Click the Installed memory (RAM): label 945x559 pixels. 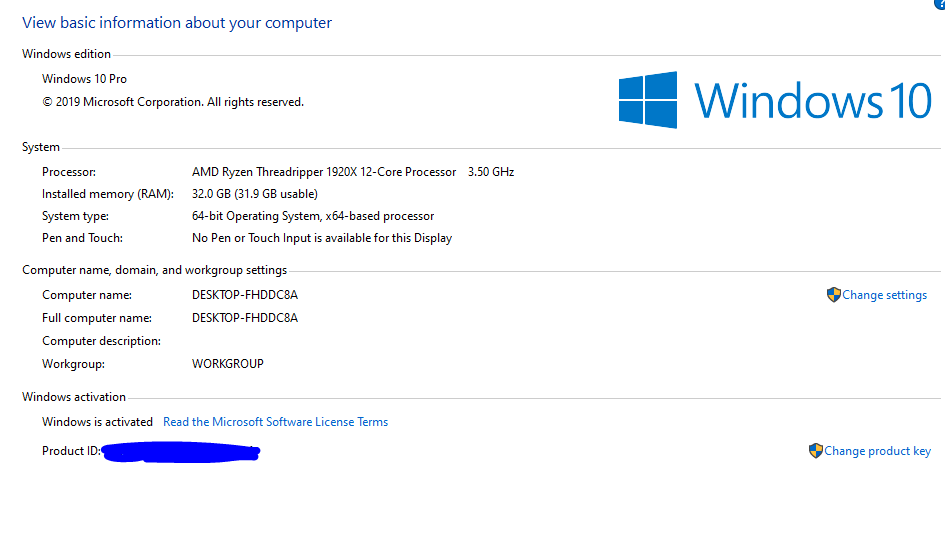tap(107, 194)
